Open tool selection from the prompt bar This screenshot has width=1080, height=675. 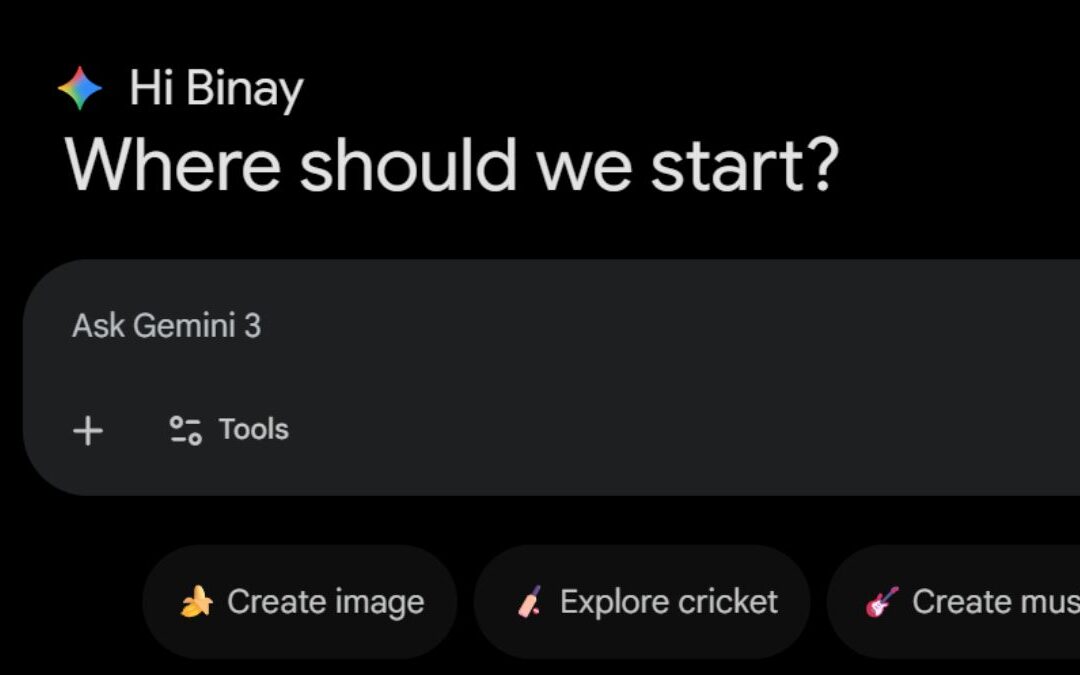[x=225, y=430]
